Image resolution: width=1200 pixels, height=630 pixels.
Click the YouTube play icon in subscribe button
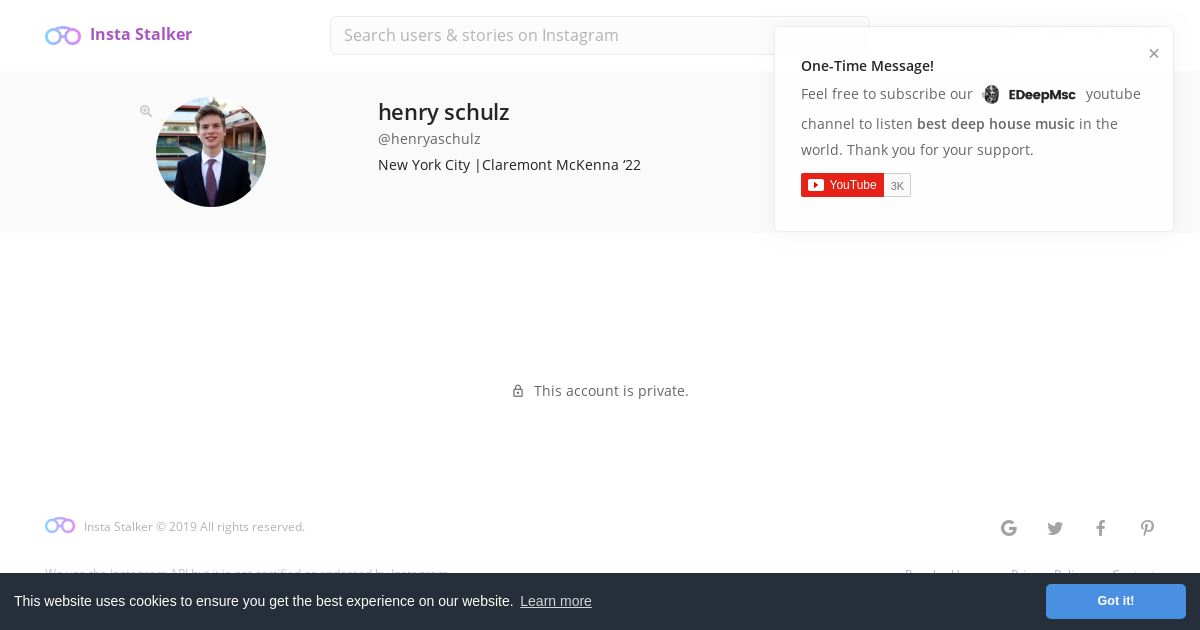click(x=816, y=185)
